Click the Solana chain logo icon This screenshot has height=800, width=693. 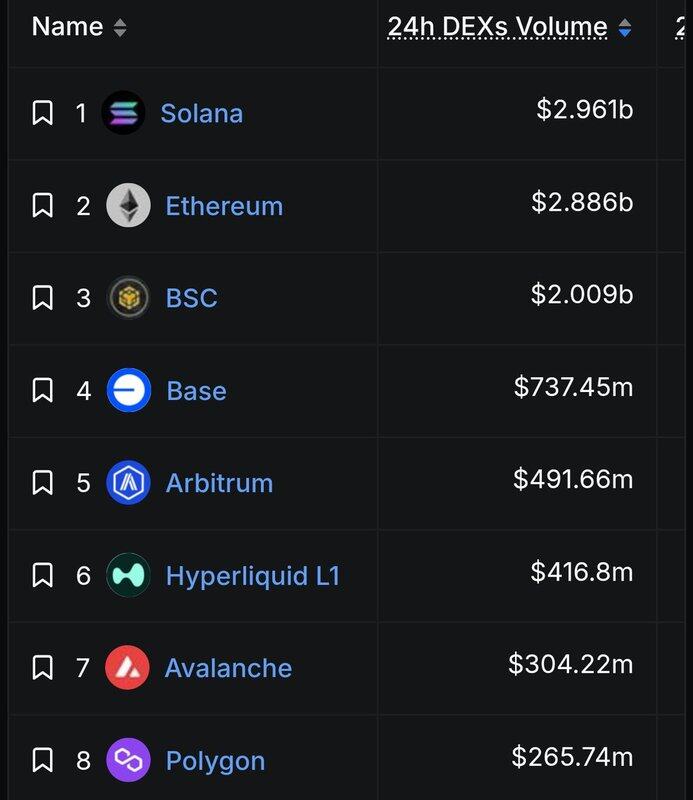coord(123,113)
